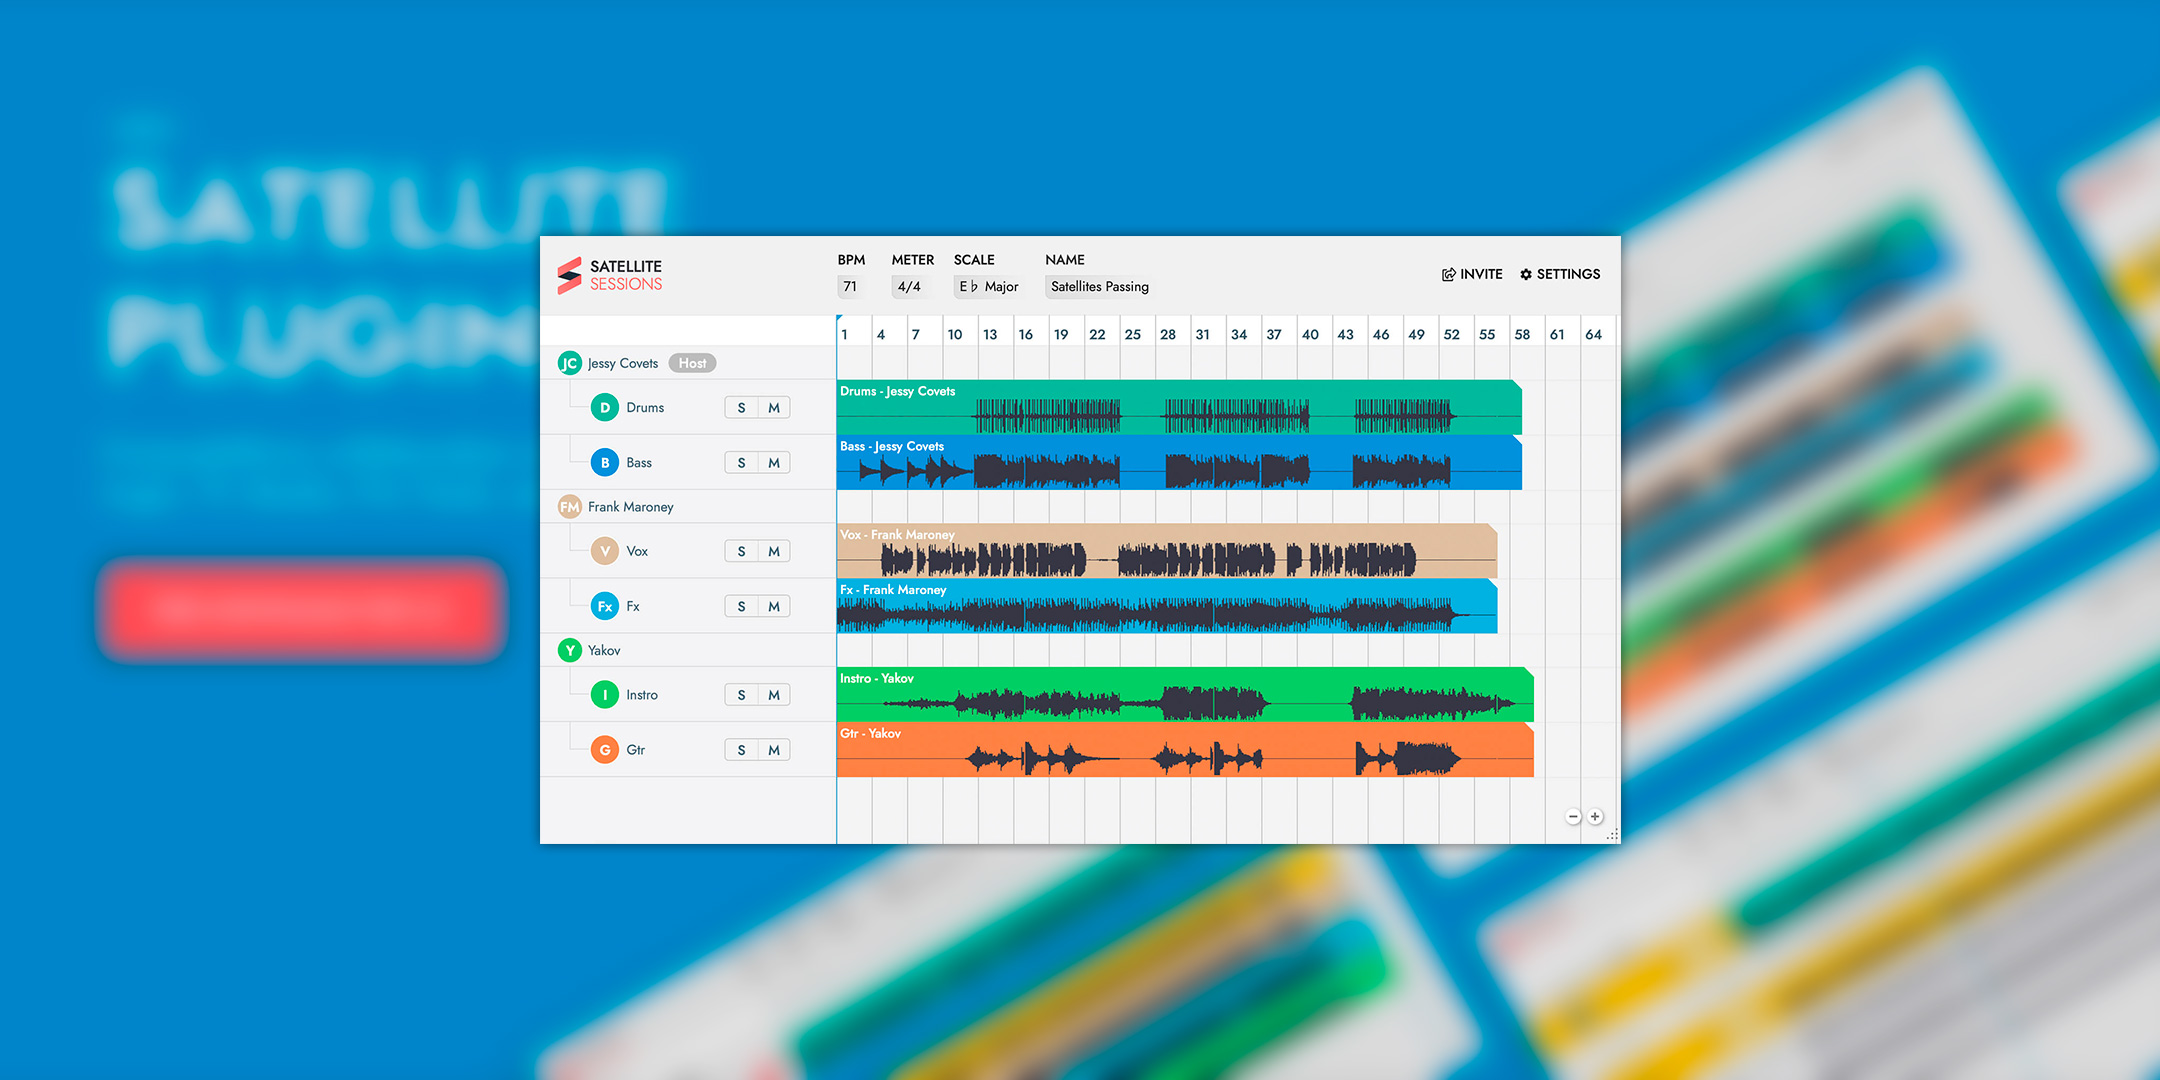The image size is (2160, 1080).
Task: Click the Jessy Covets JC avatar
Action: 569,363
